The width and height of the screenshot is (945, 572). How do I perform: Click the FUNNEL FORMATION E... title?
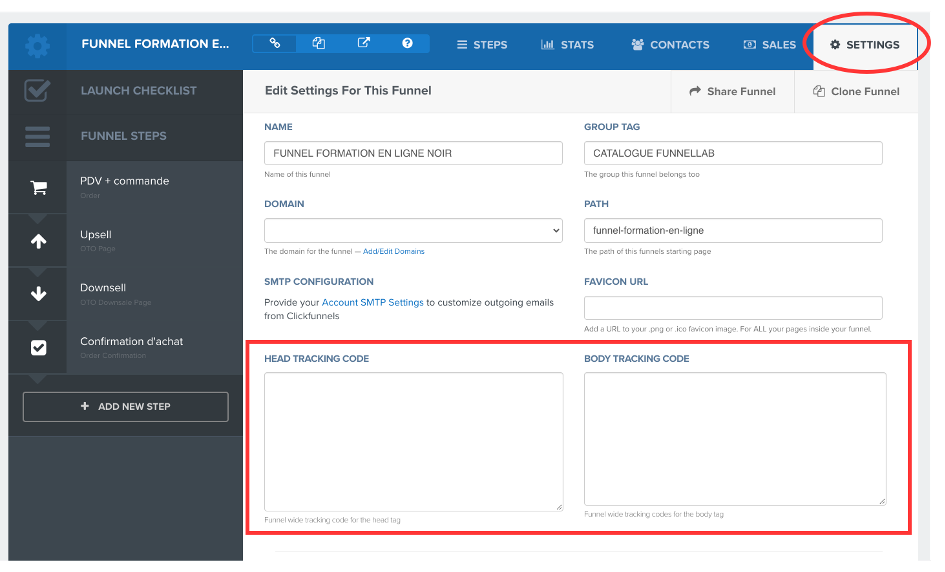tap(155, 44)
